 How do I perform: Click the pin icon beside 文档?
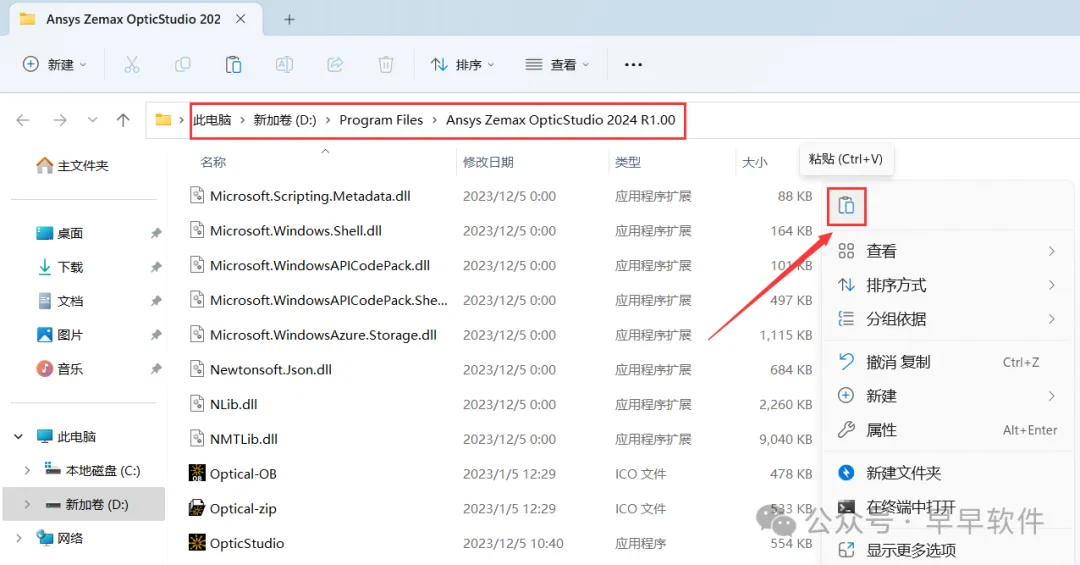tap(156, 301)
